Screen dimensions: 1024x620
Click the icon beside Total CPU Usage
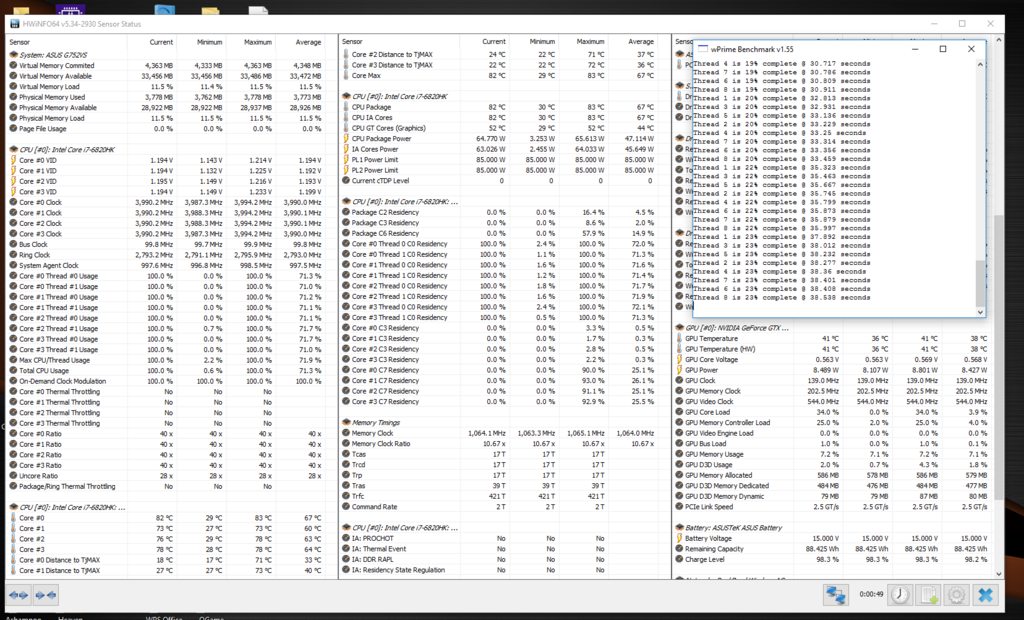point(13,370)
